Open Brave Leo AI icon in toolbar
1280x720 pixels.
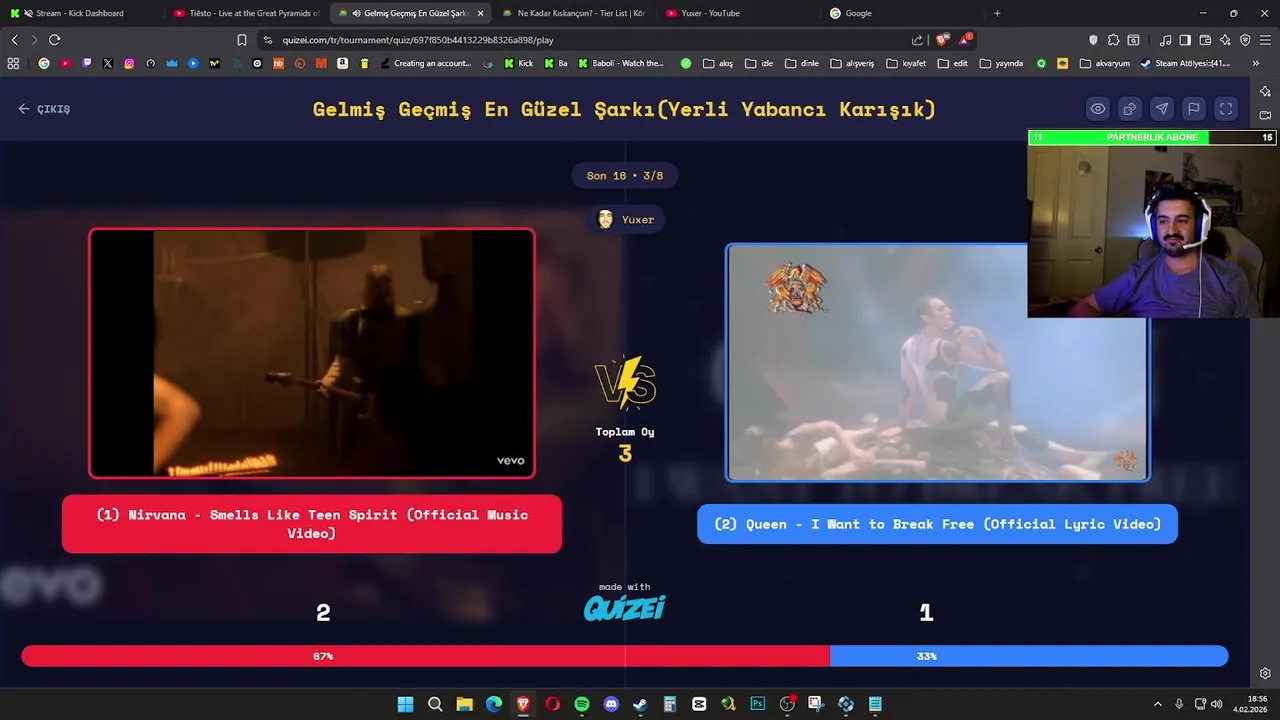click(1225, 40)
